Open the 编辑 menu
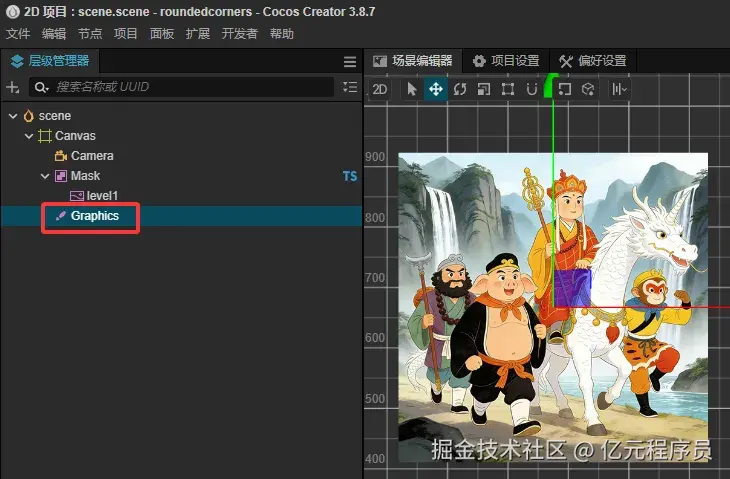730x479 pixels. (x=54, y=34)
